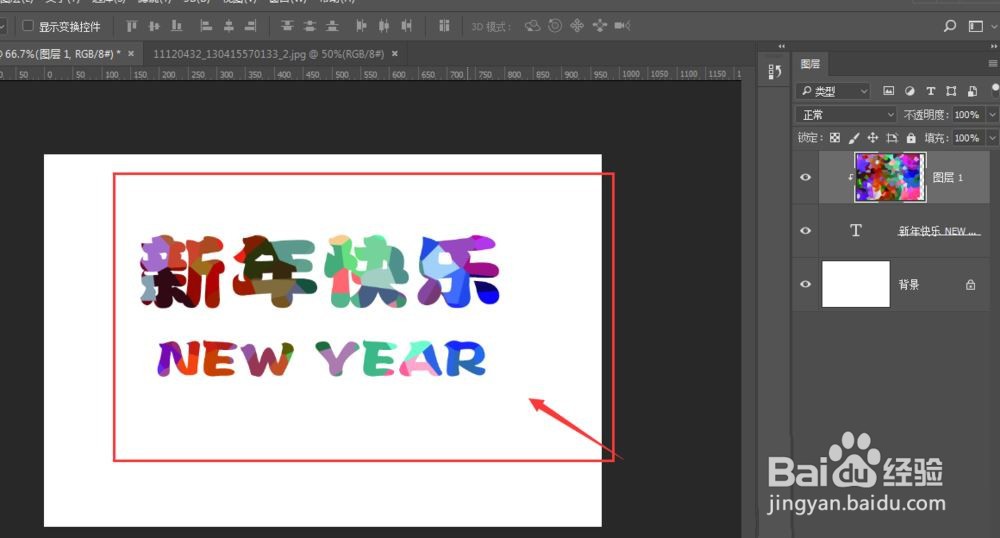The height and width of the screenshot is (538, 1000).
Task: Toggle the type layer filter icon
Action: coord(930,91)
